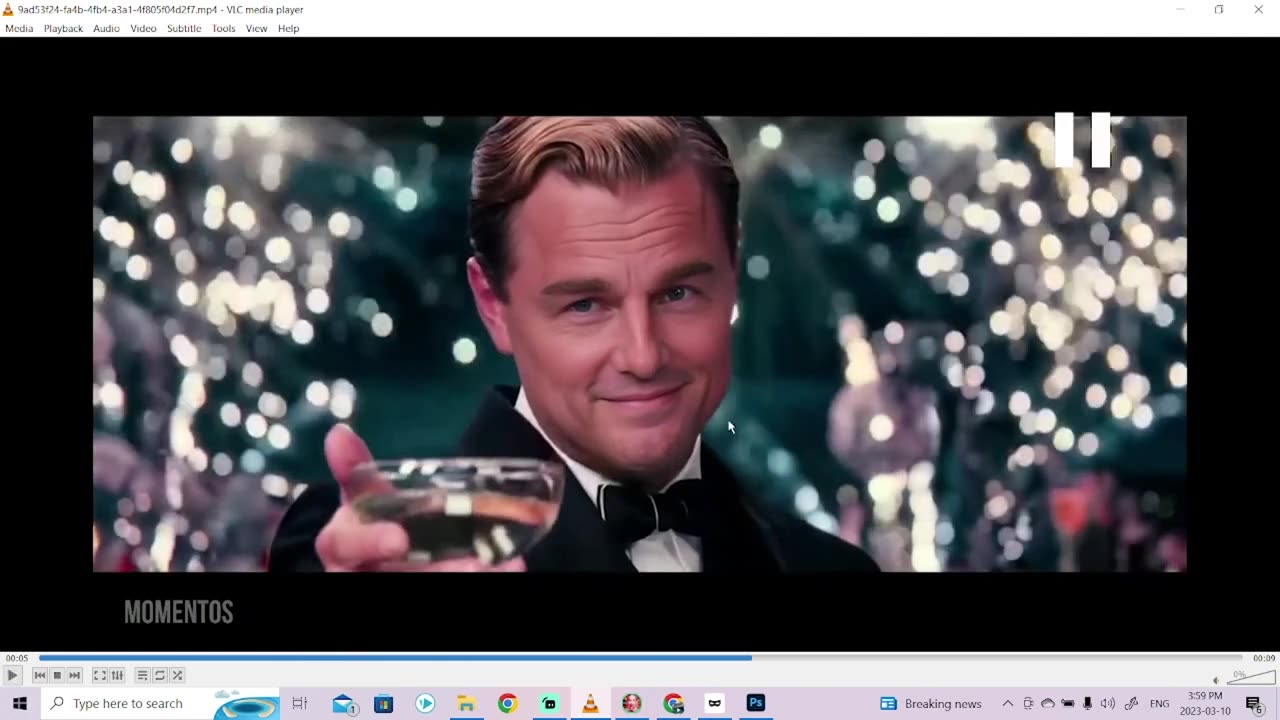Stop playback with the Stop button
Image resolution: width=1280 pixels, height=720 pixels.
pyautogui.click(x=57, y=676)
